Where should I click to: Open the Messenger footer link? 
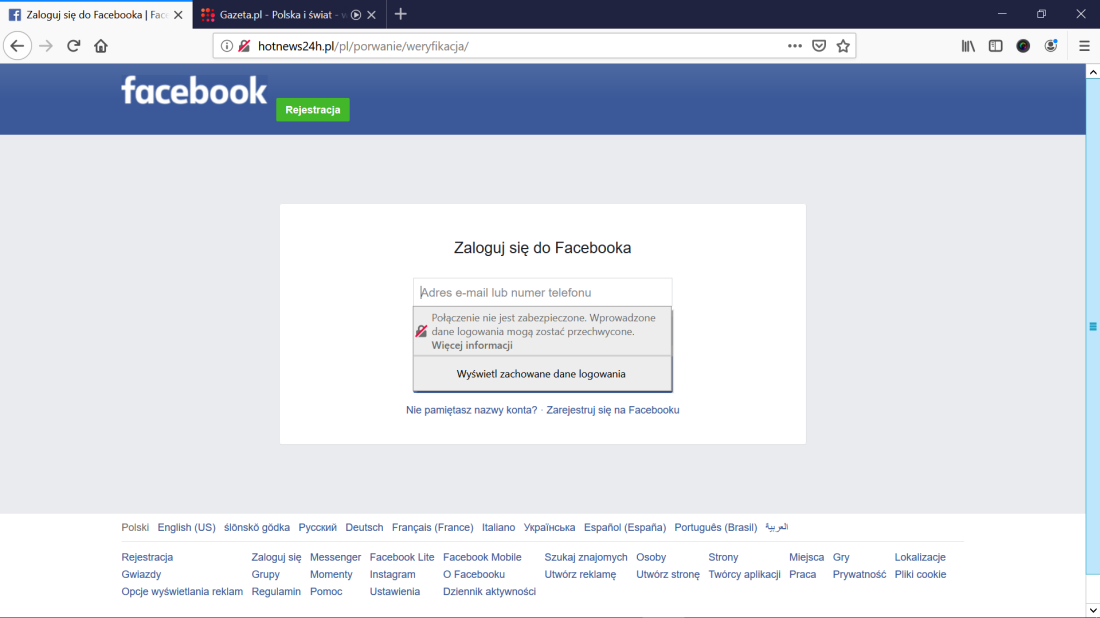pos(335,557)
